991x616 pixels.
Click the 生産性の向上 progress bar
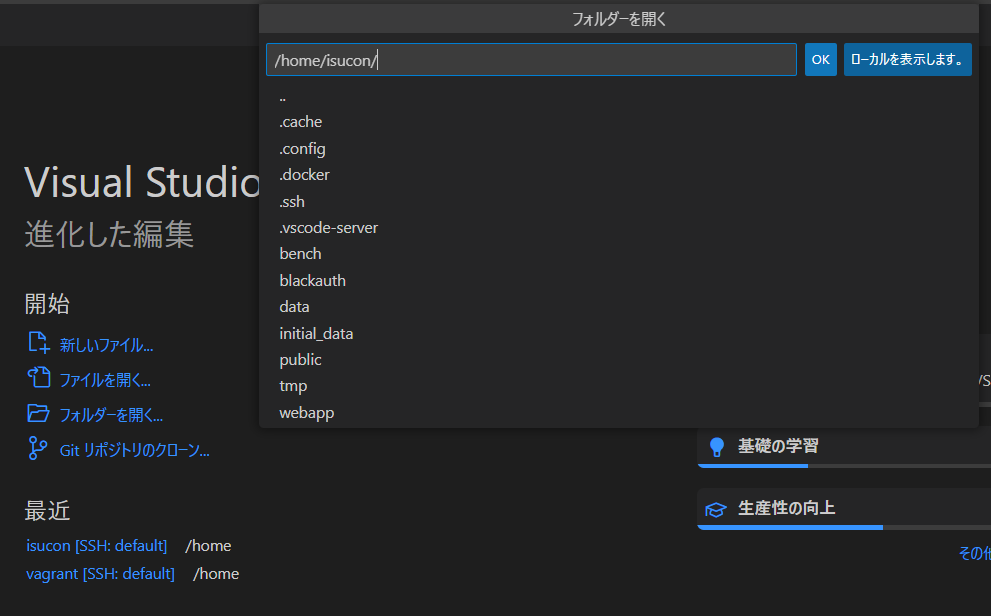point(844,528)
